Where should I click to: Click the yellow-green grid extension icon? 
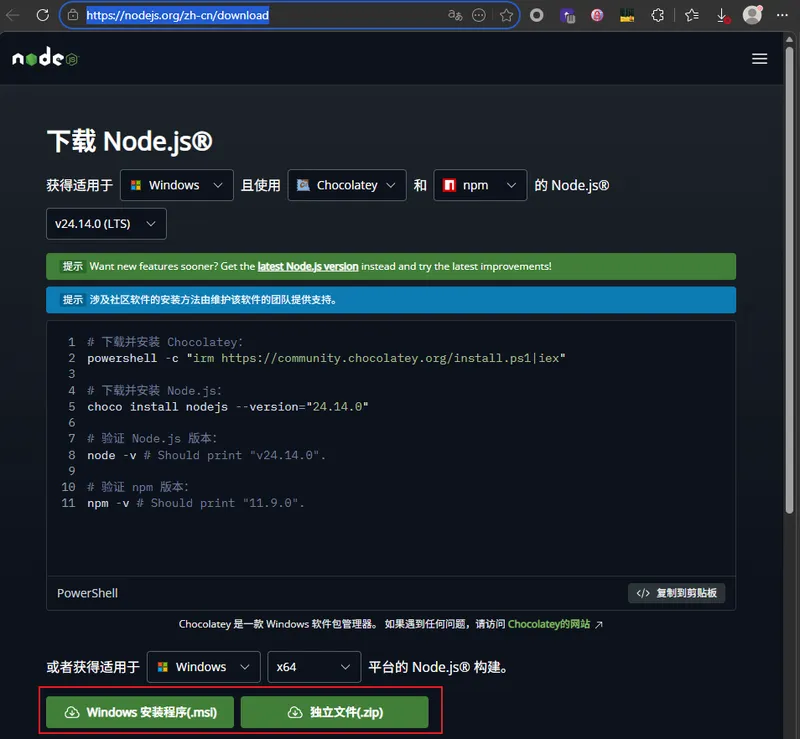click(627, 15)
